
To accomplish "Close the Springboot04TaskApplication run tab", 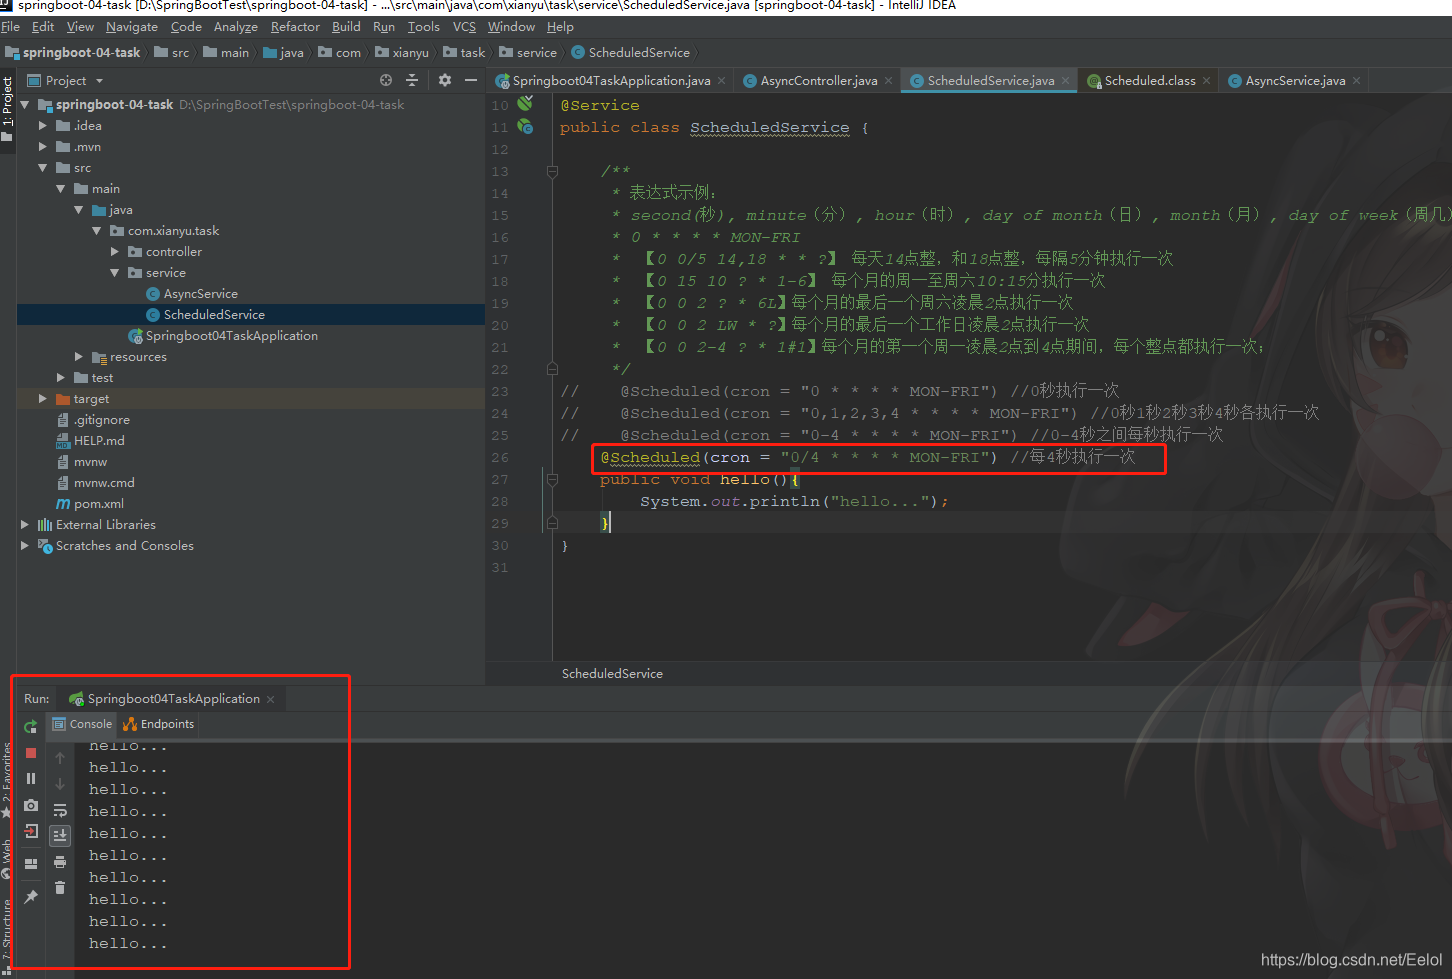I will coord(270,699).
